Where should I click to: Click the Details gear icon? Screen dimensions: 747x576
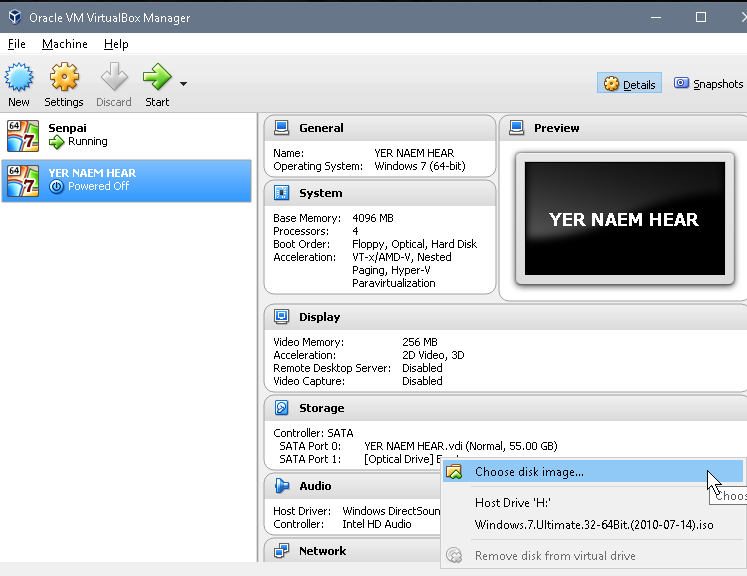pyautogui.click(x=611, y=84)
